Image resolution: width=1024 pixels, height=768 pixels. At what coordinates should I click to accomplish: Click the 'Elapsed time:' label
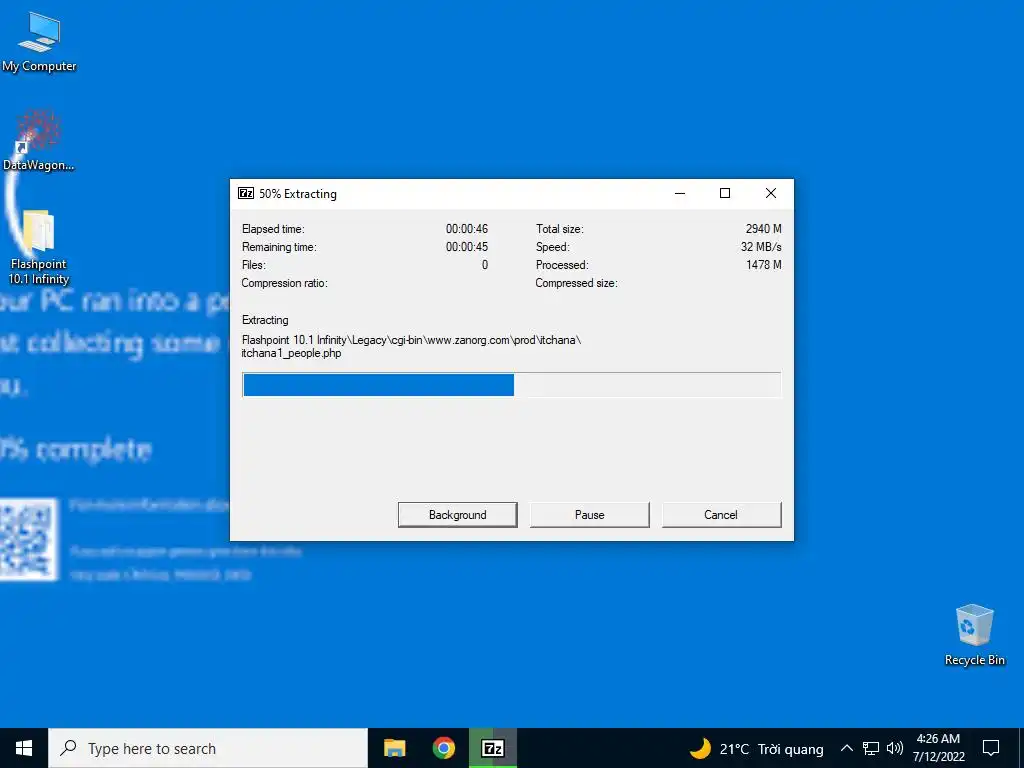[273, 229]
